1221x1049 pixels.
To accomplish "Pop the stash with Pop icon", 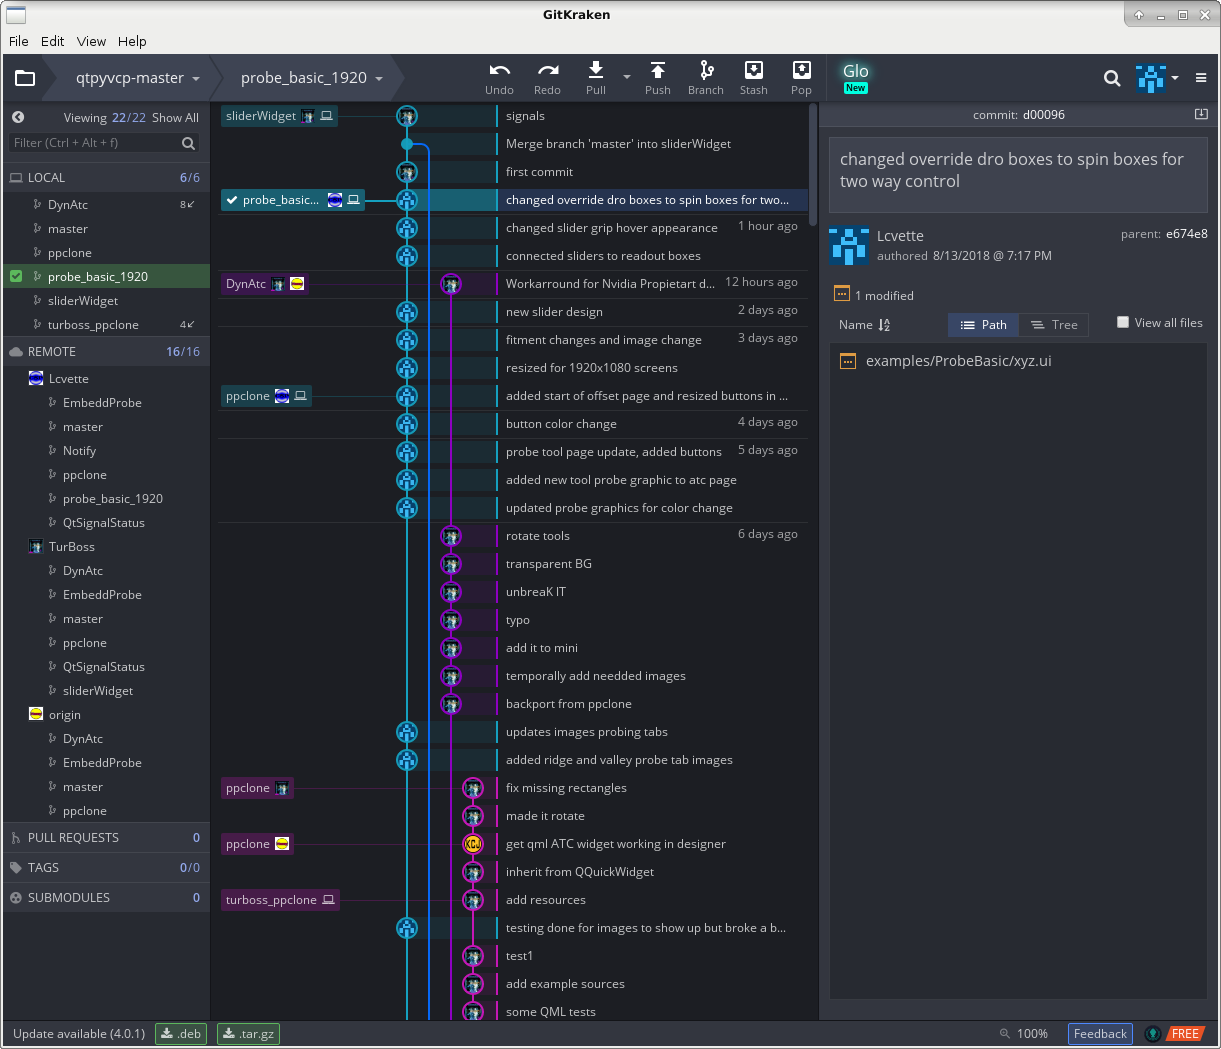I will click(801, 69).
